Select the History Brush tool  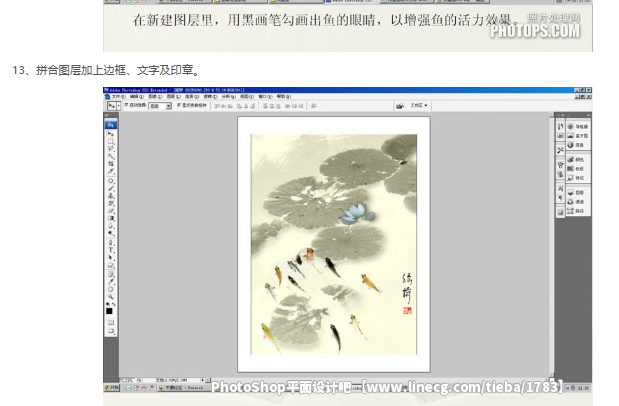click(111, 203)
